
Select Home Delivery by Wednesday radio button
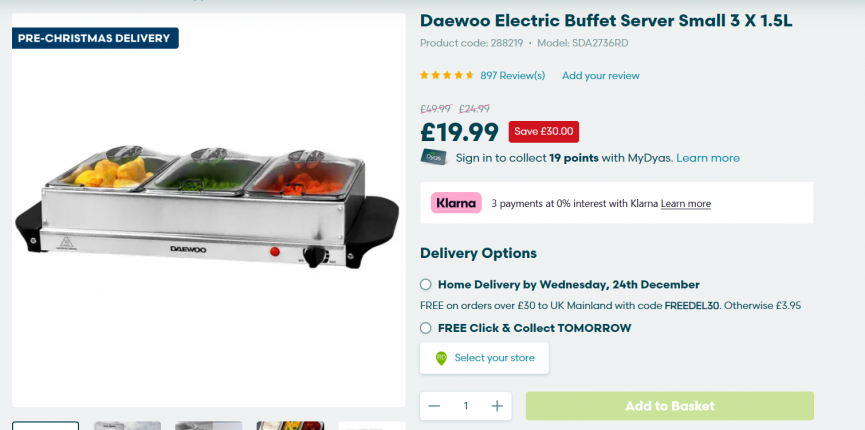(425, 284)
